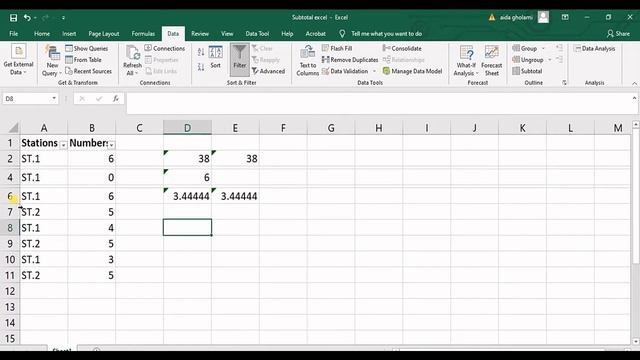Collapse the ribbon
The height and width of the screenshot is (360, 640).
coord(634,83)
